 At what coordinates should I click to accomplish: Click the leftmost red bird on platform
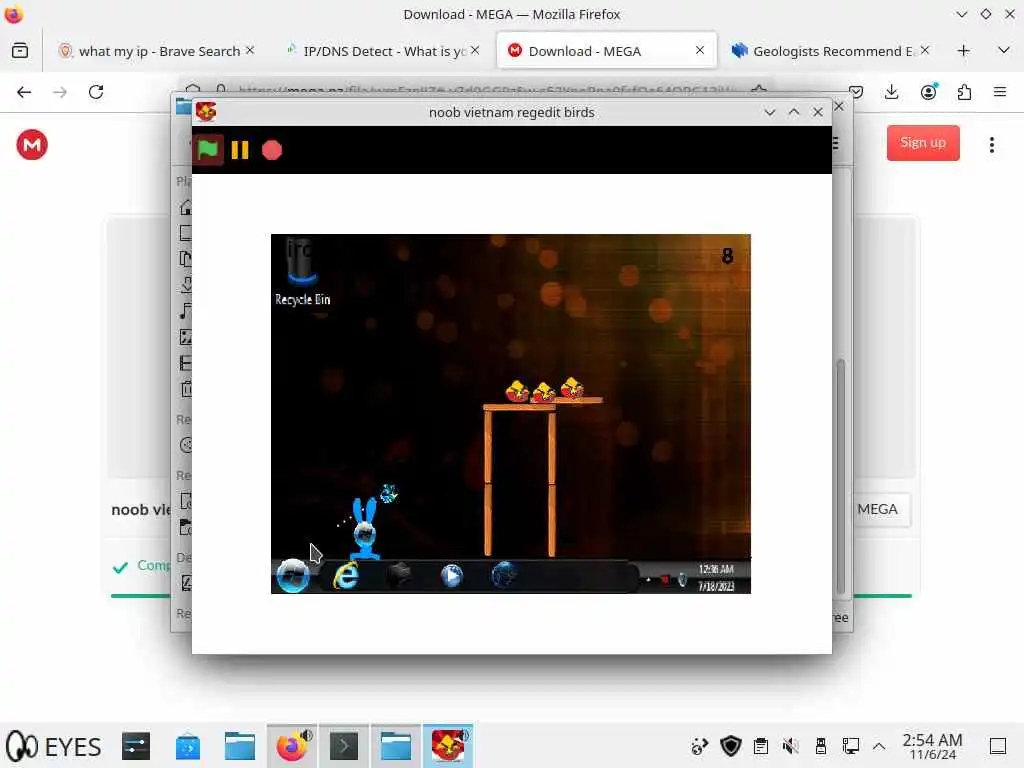[517, 391]
